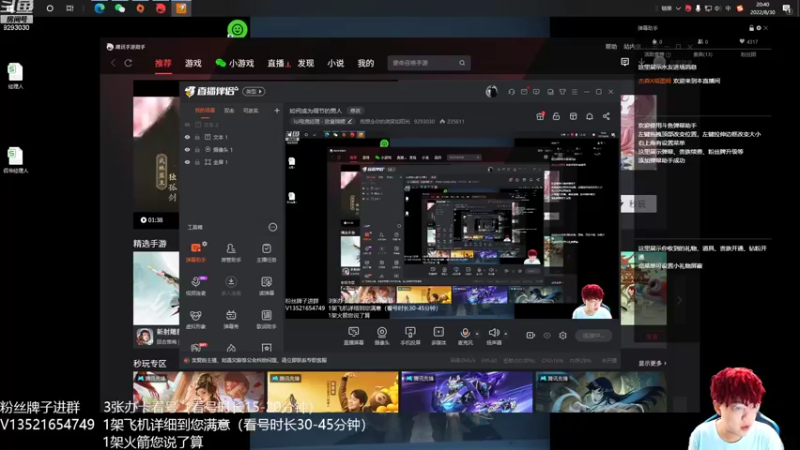Select the 文本 1 layer row
Screen dimensions: 800x450
point(231,137)
